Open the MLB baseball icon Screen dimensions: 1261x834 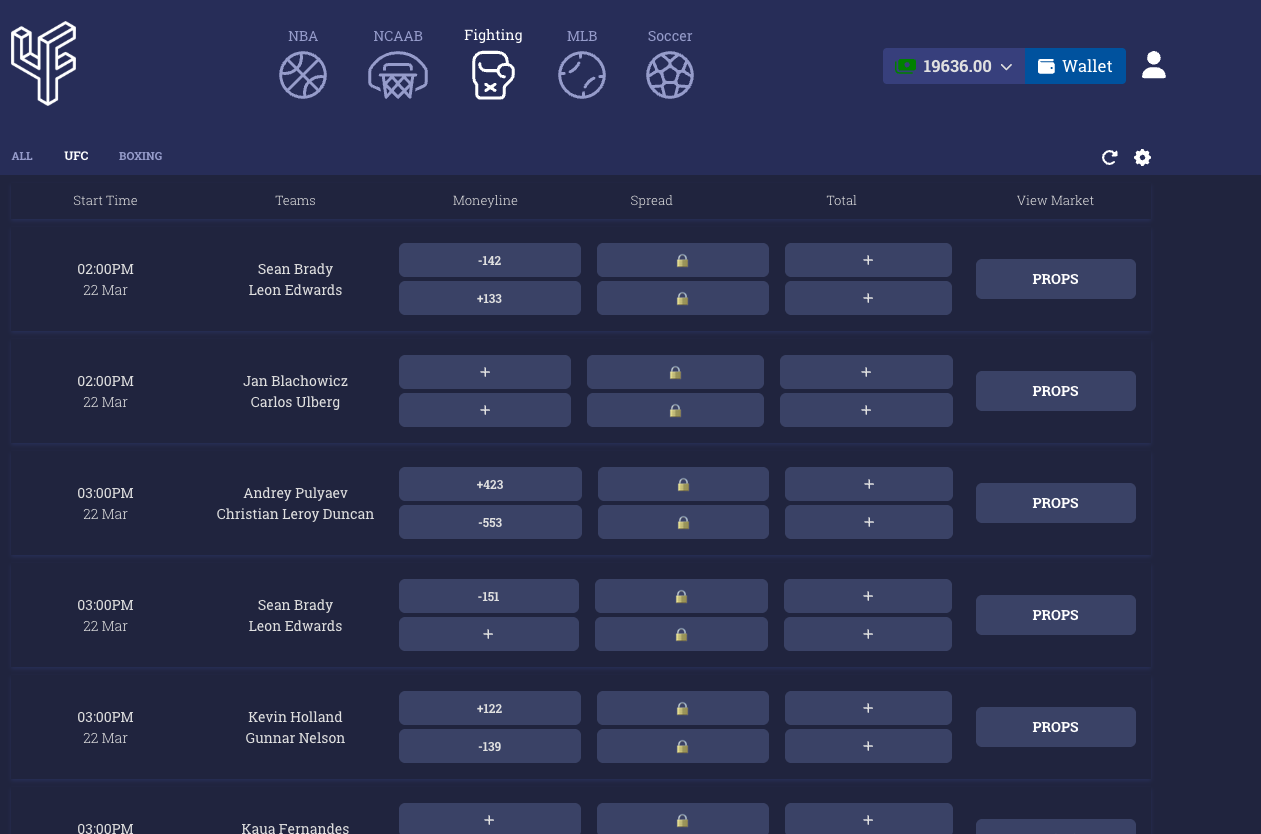pyautogui.click(x=582, y=75)
